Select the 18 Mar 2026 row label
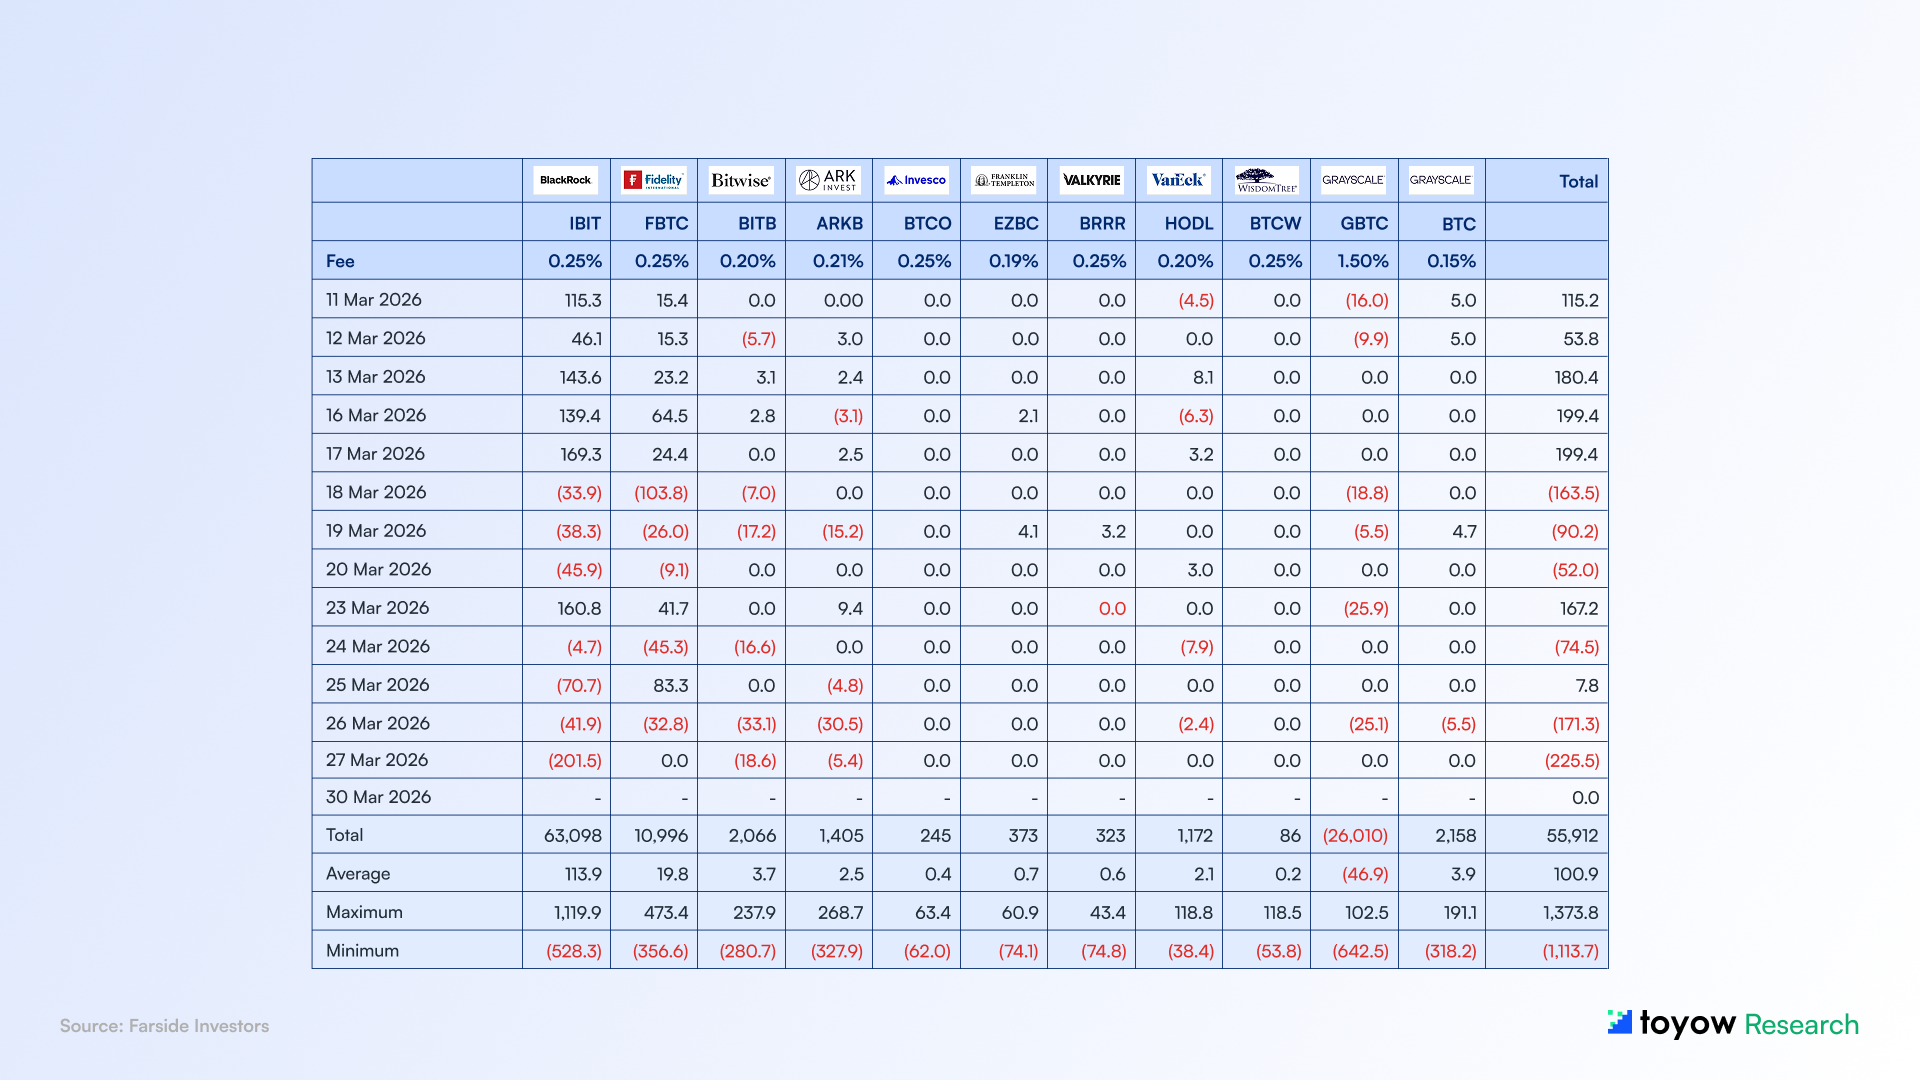This screenshot has height=1080, width=1920. [x=376, y=492]
